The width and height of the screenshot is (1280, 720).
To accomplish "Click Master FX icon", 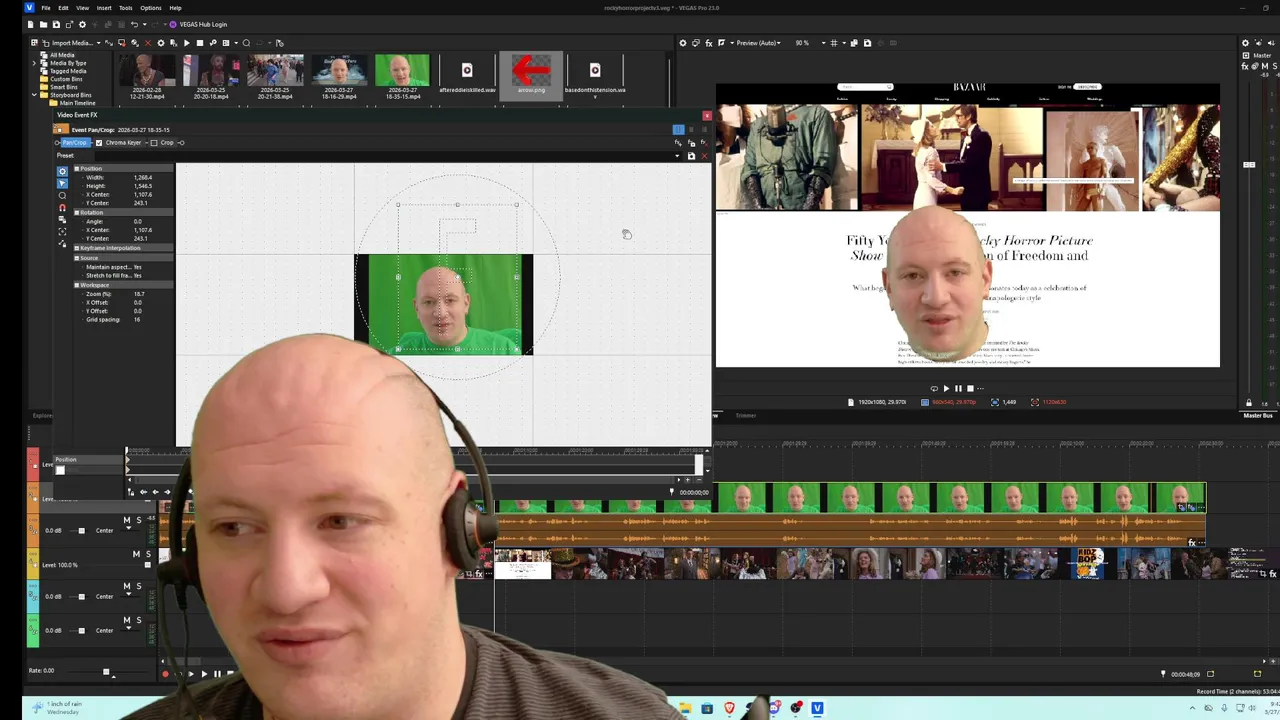I will [x=1245, y=66].
